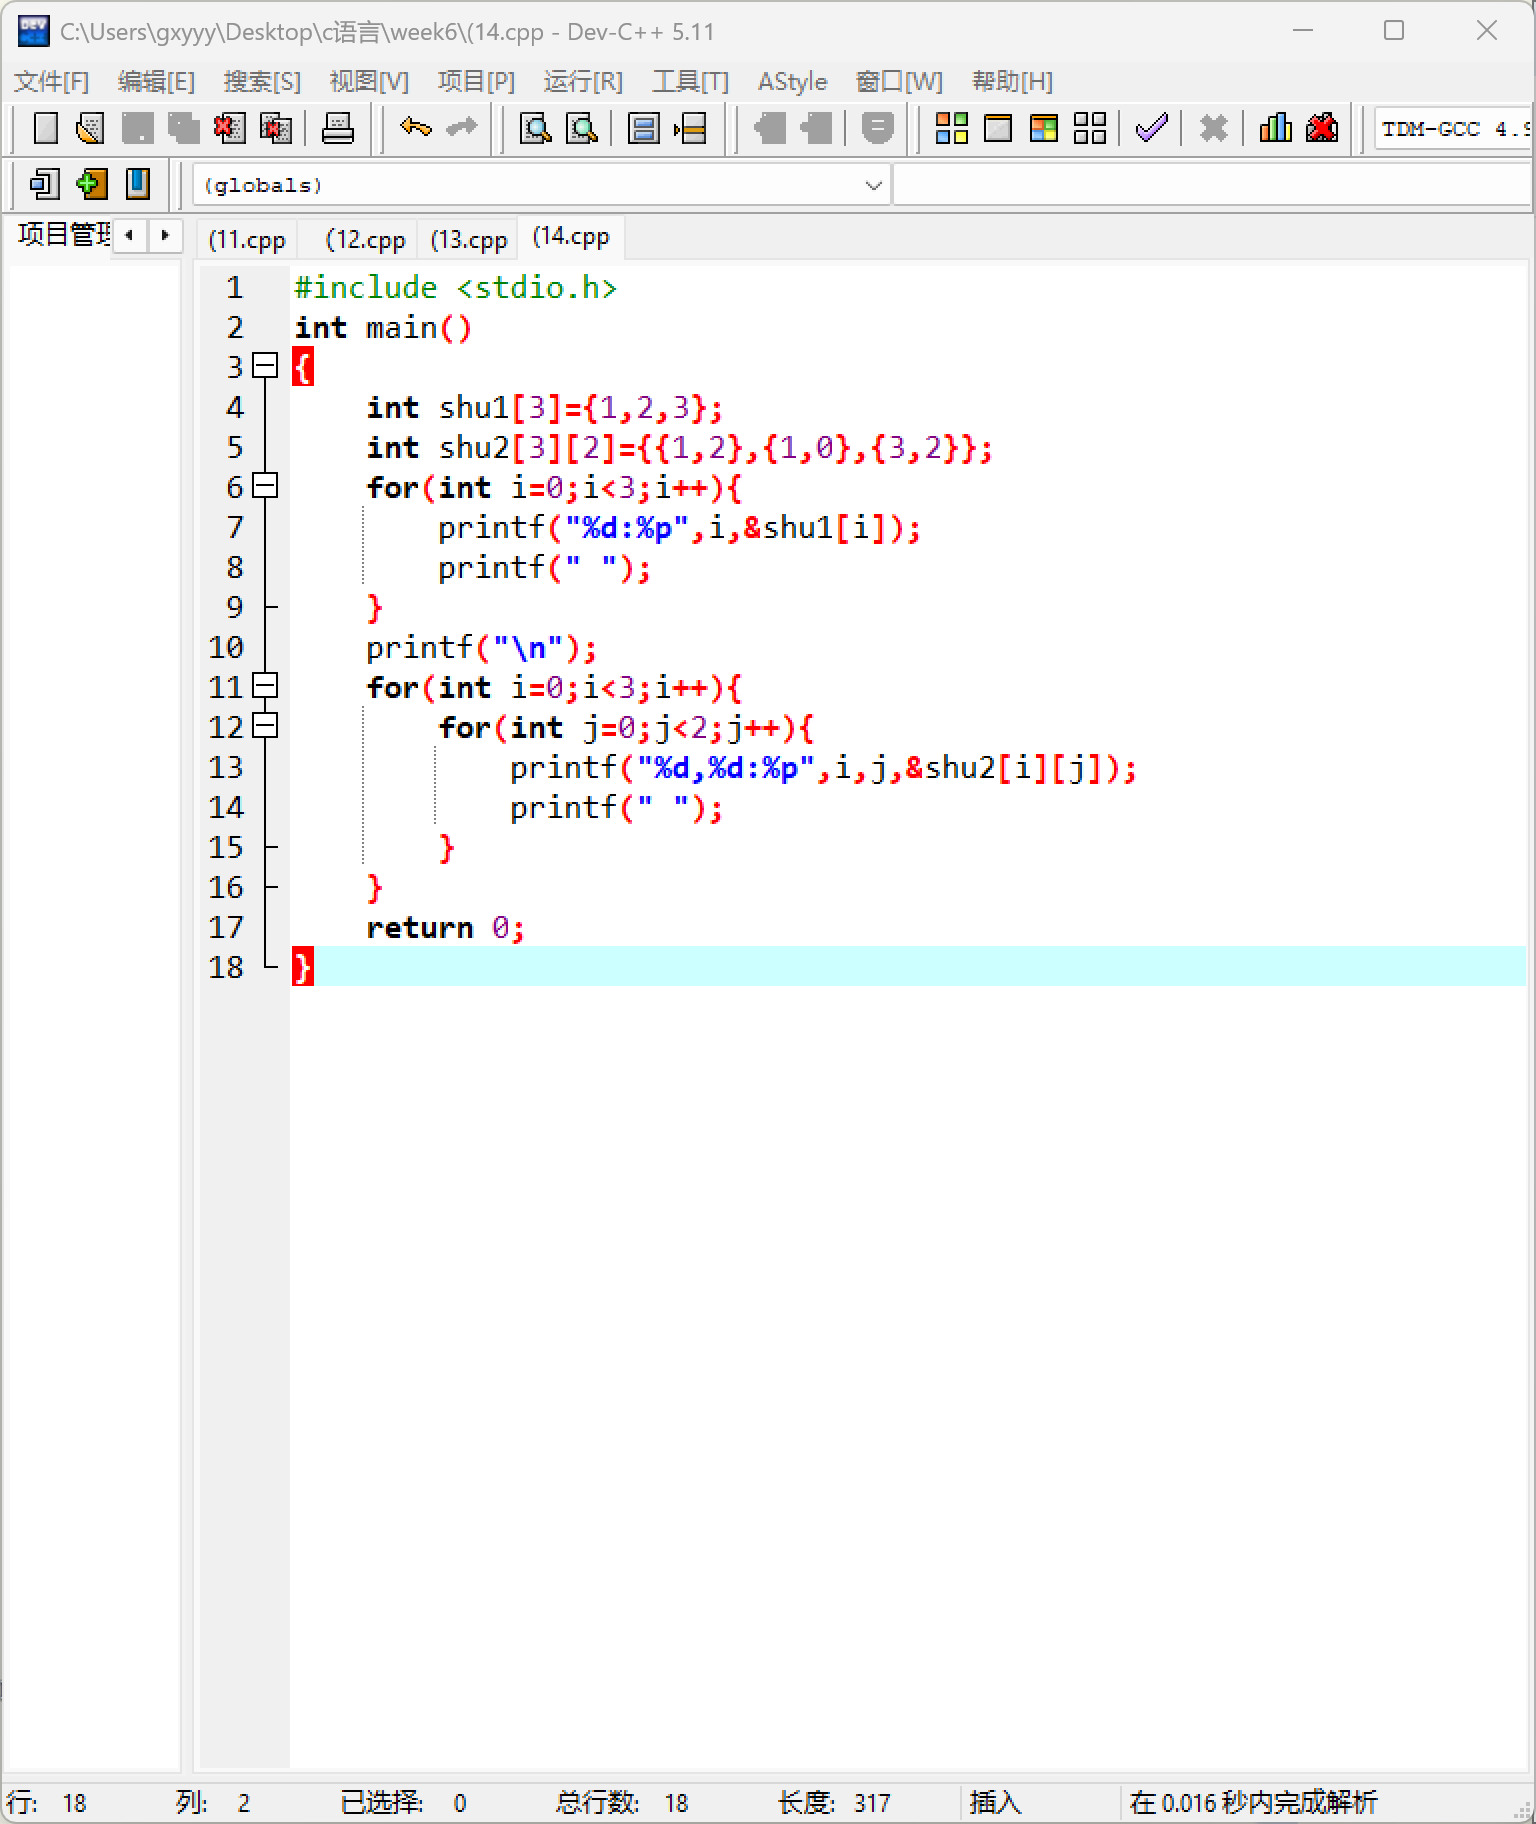Open the Find dialog icon

(536, 128)
